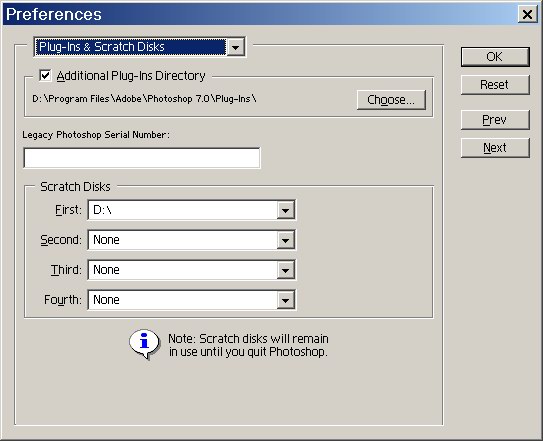Click the plug-ins path D:\Program Files\Adobe\Photoshop 7.0\Plug-Ins\

pos(144,99)
